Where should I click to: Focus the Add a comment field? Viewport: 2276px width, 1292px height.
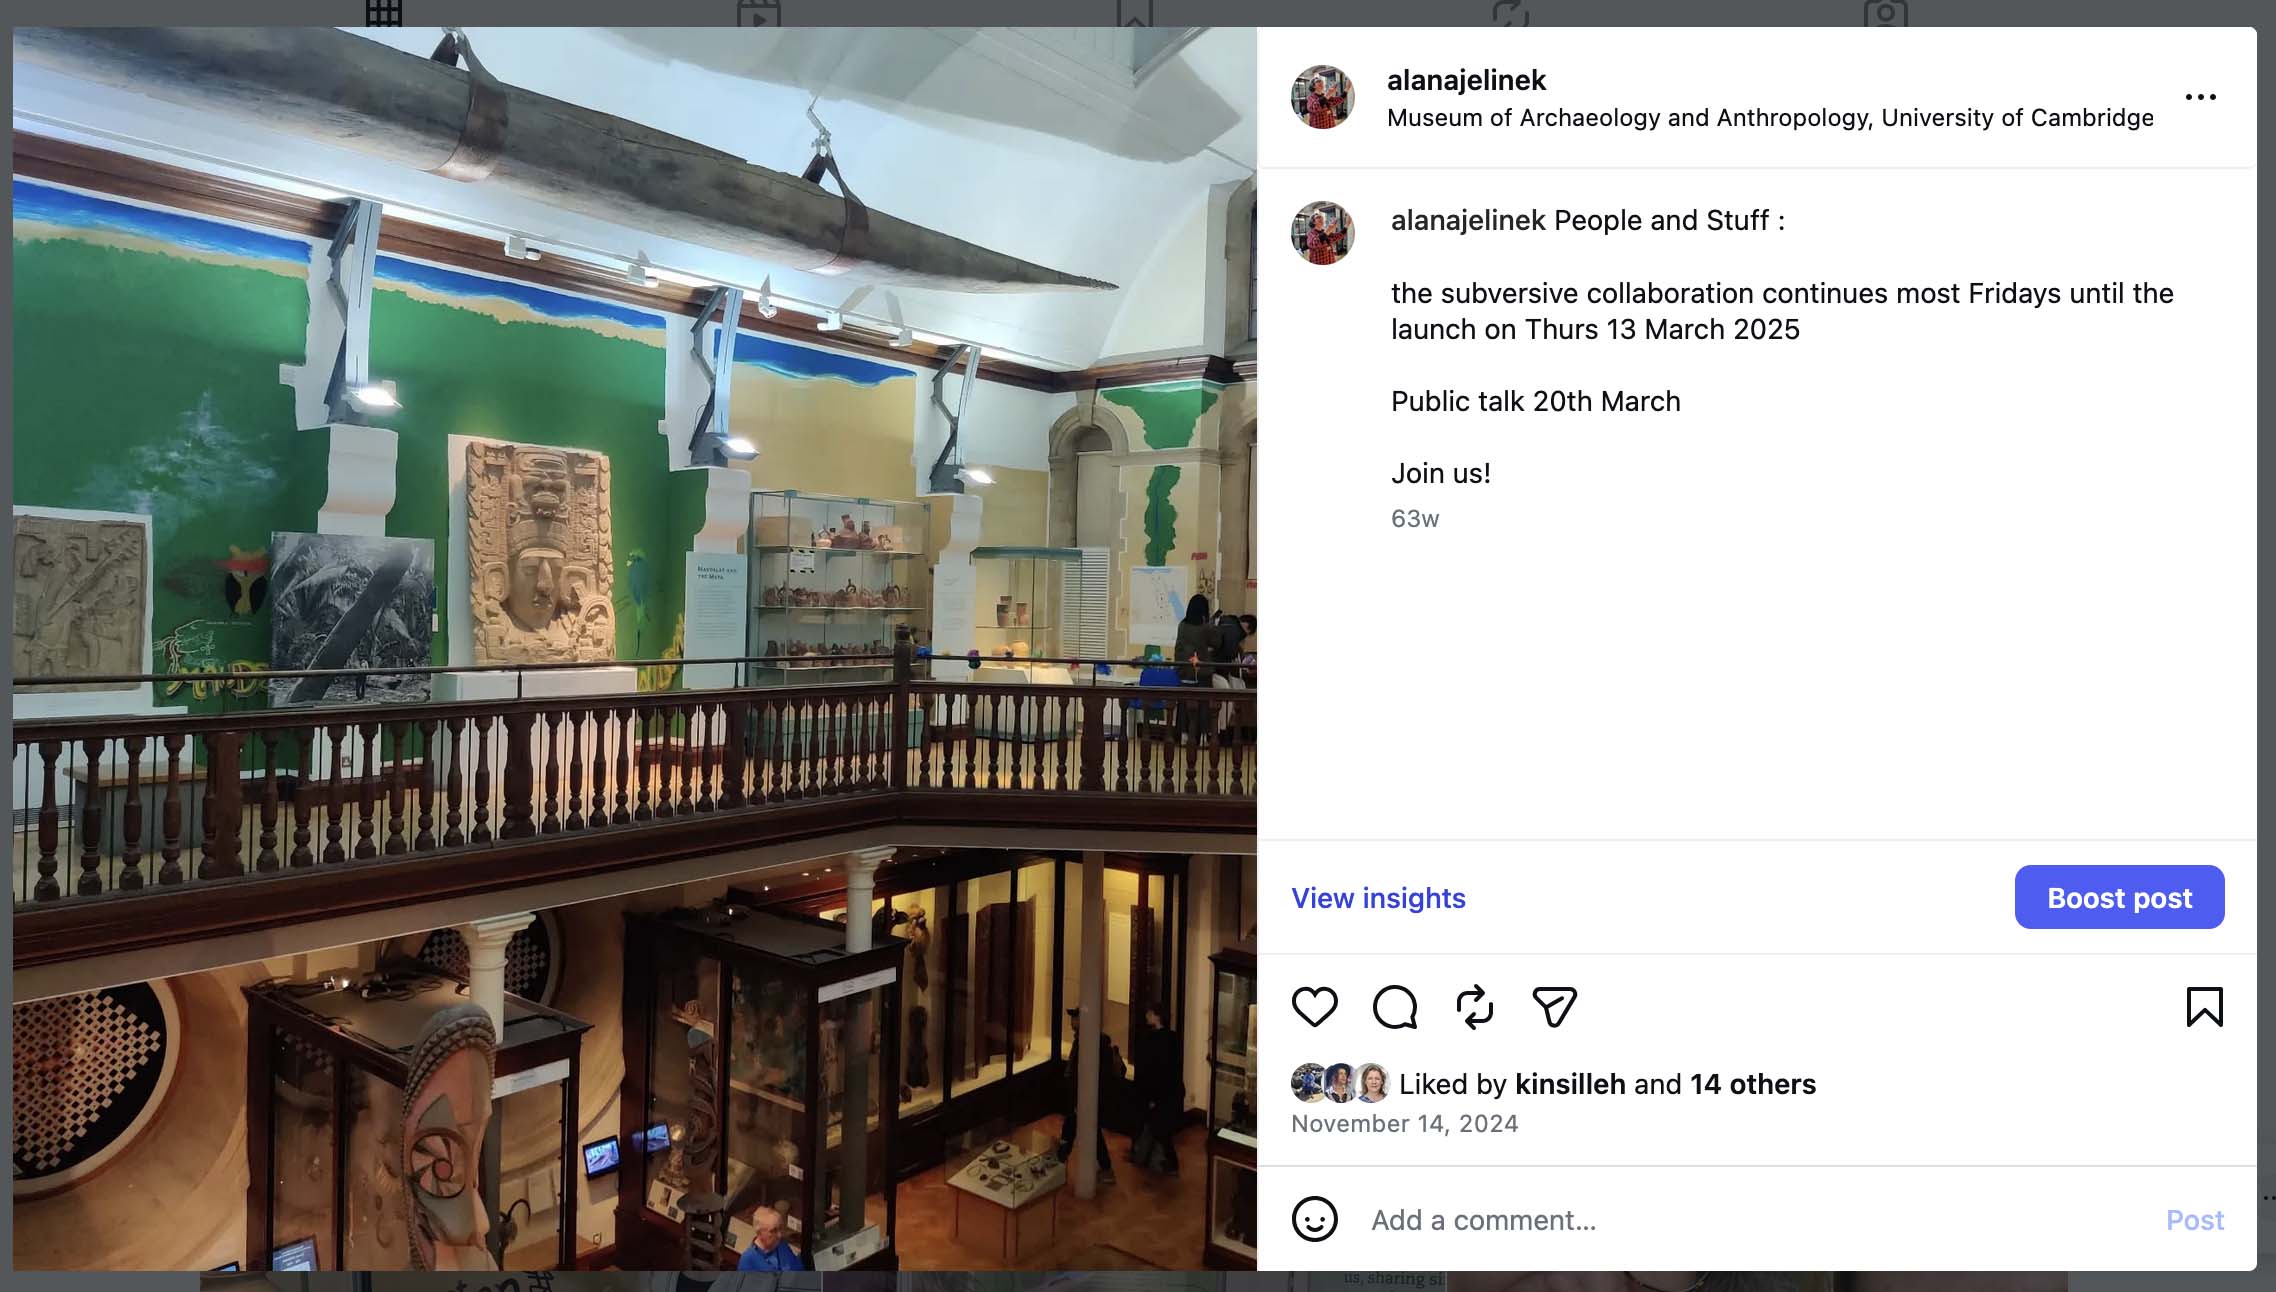pos(1750,1220)
